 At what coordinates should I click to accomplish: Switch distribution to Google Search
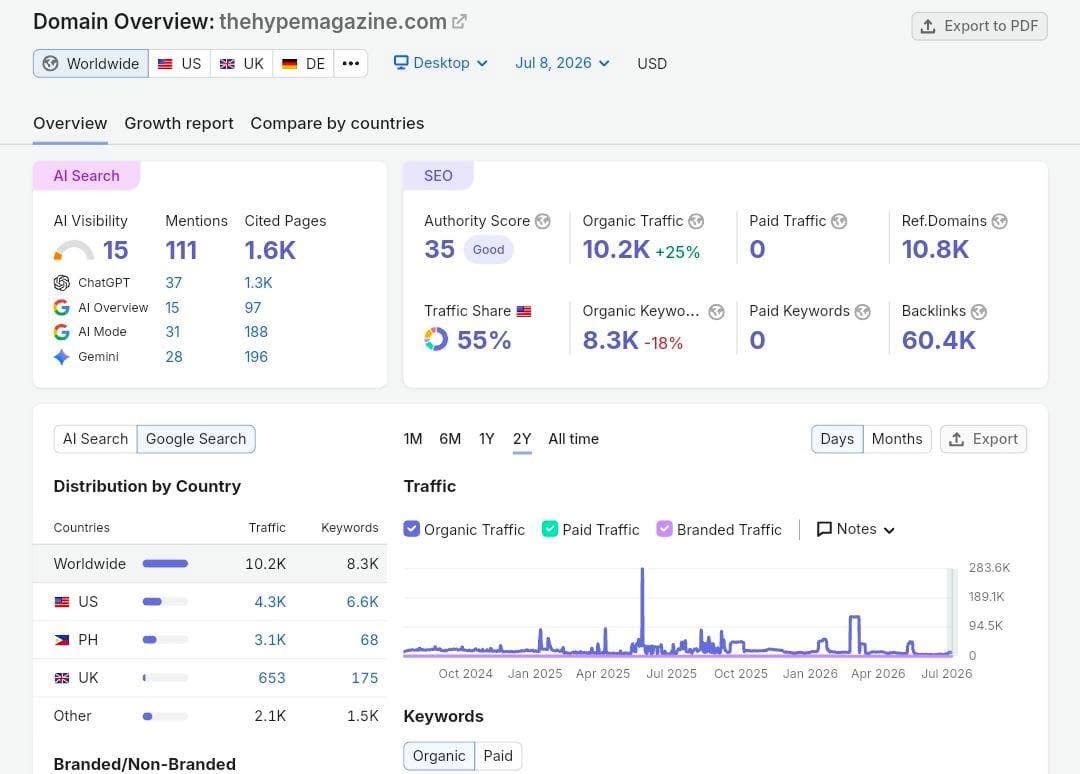tap(196, 439)
